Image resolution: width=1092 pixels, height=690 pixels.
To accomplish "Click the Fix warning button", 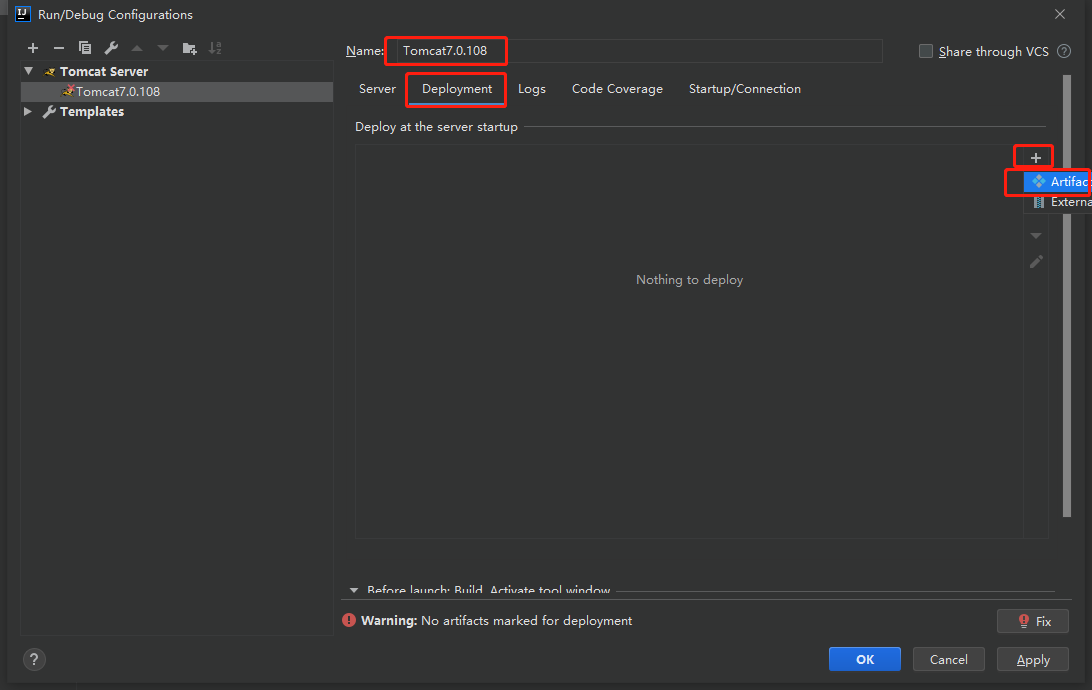I will 1033,621.
